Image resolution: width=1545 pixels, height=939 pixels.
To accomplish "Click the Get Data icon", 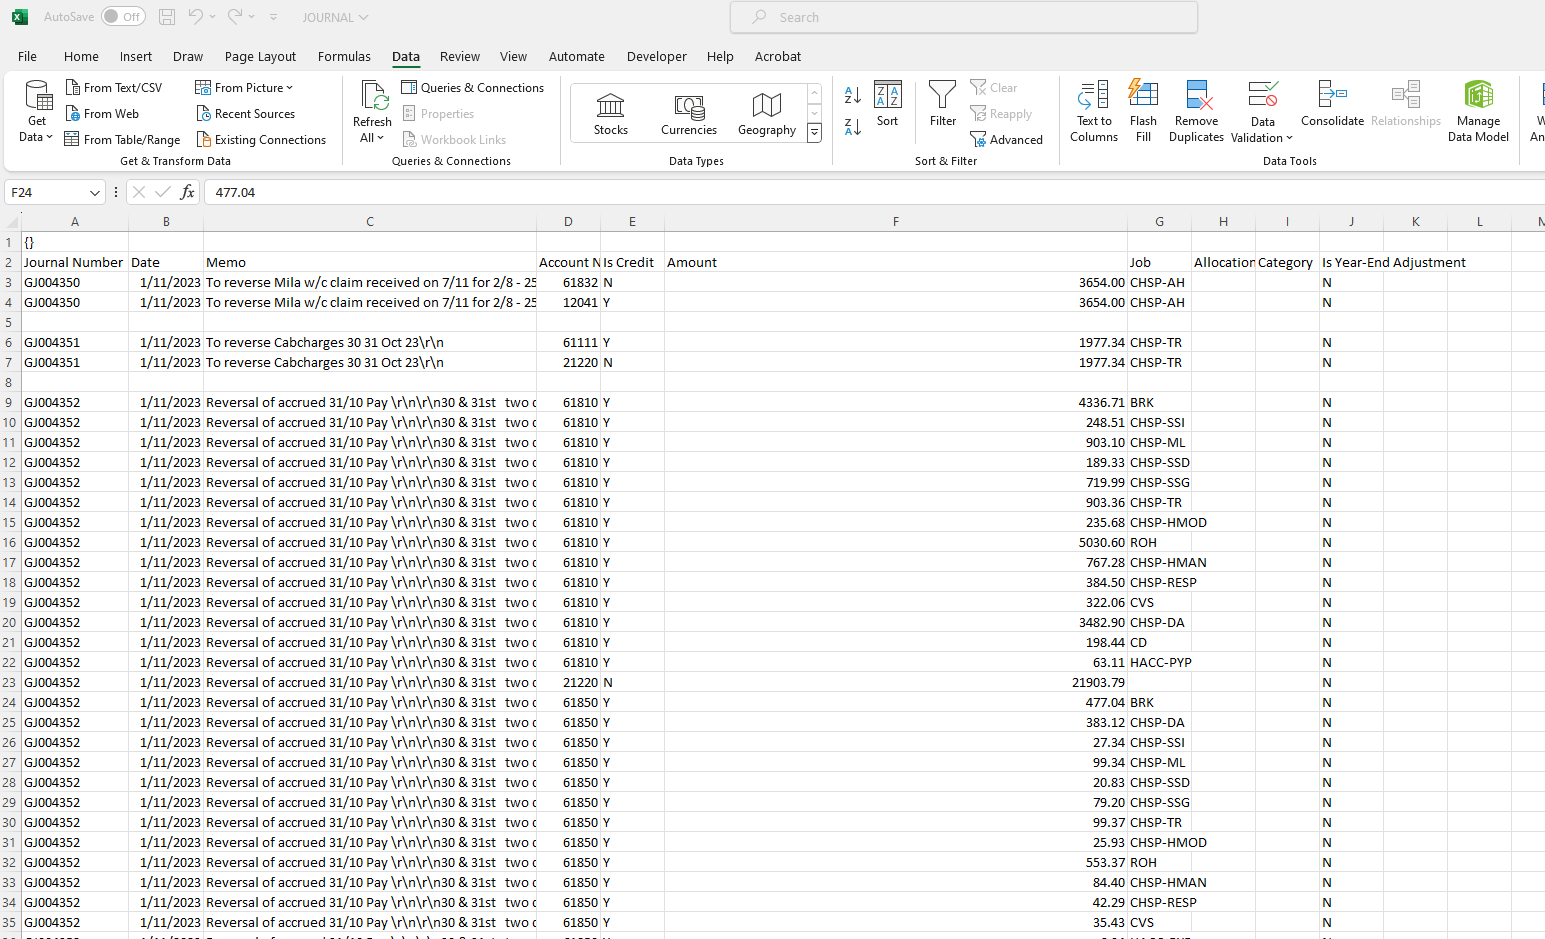I will coord(38,96).
